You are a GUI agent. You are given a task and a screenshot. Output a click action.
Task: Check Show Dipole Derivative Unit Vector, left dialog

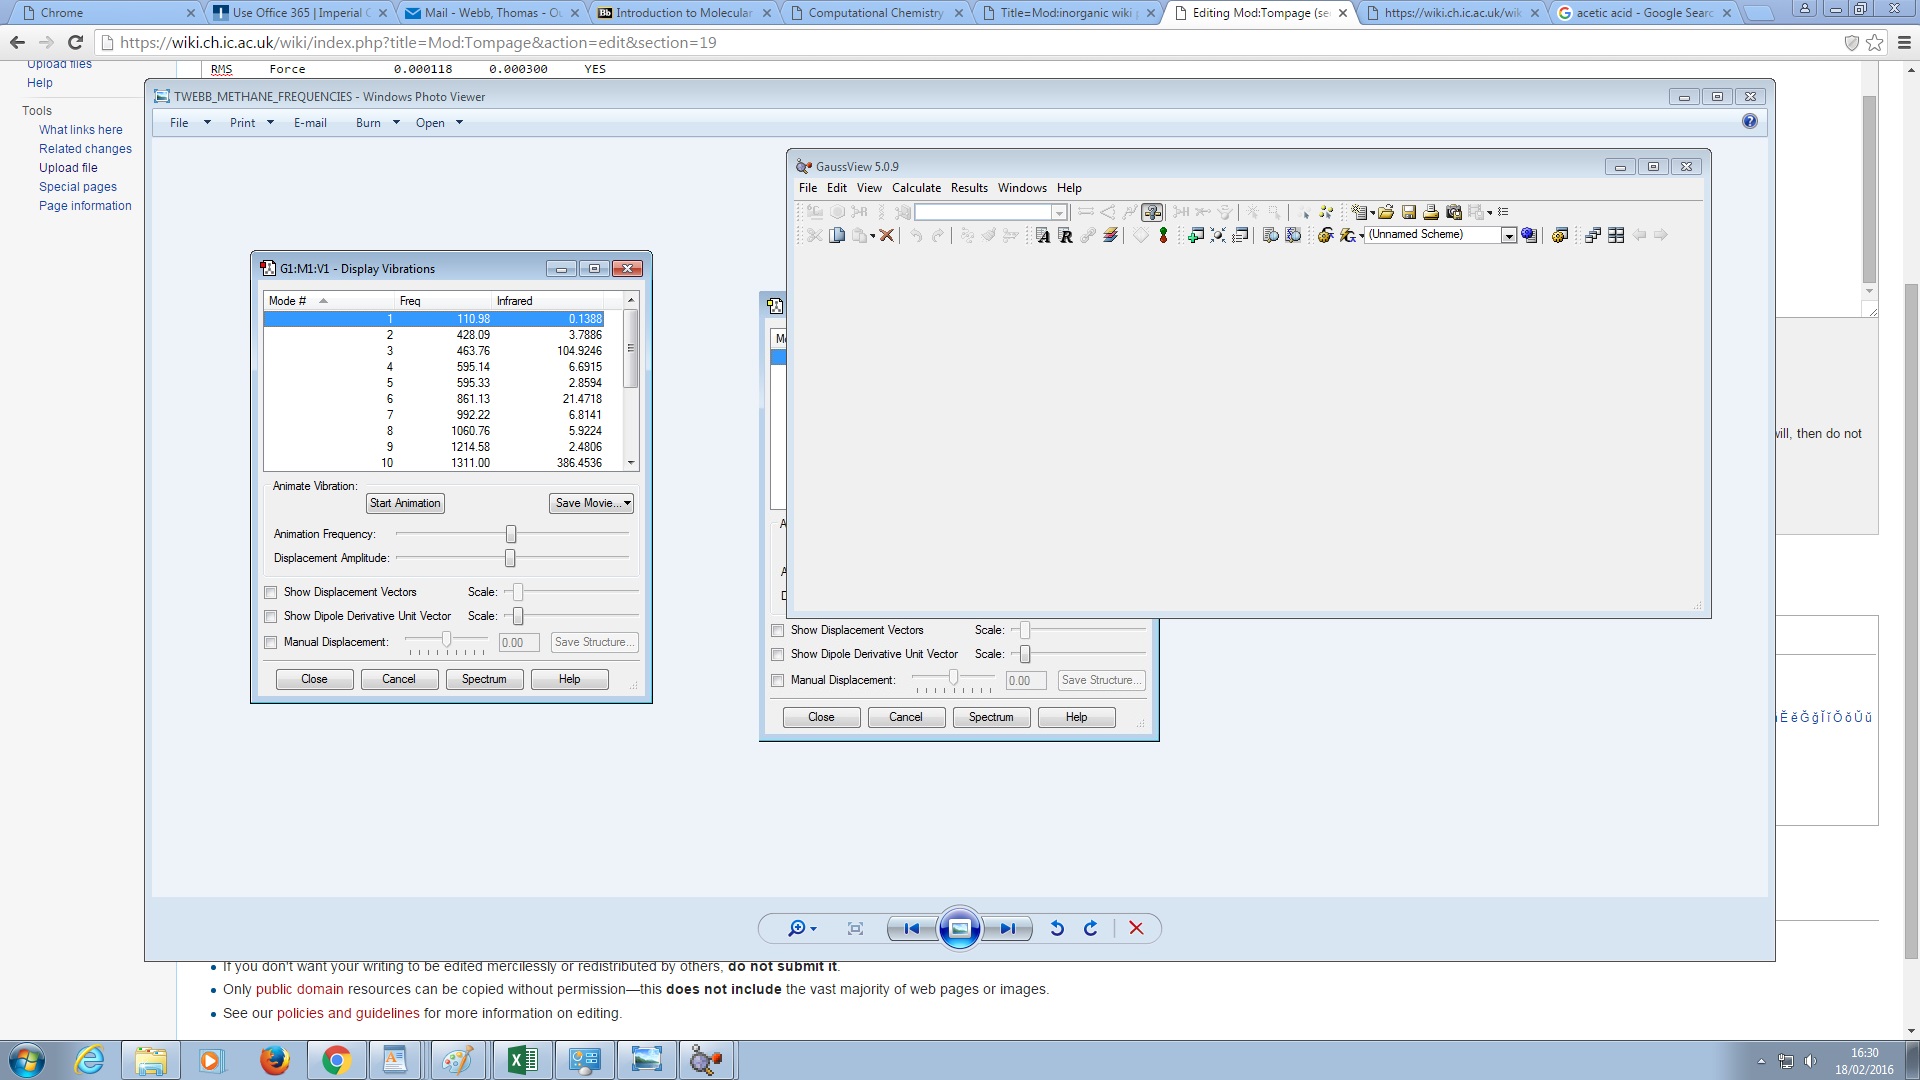[x=271, y=616]
